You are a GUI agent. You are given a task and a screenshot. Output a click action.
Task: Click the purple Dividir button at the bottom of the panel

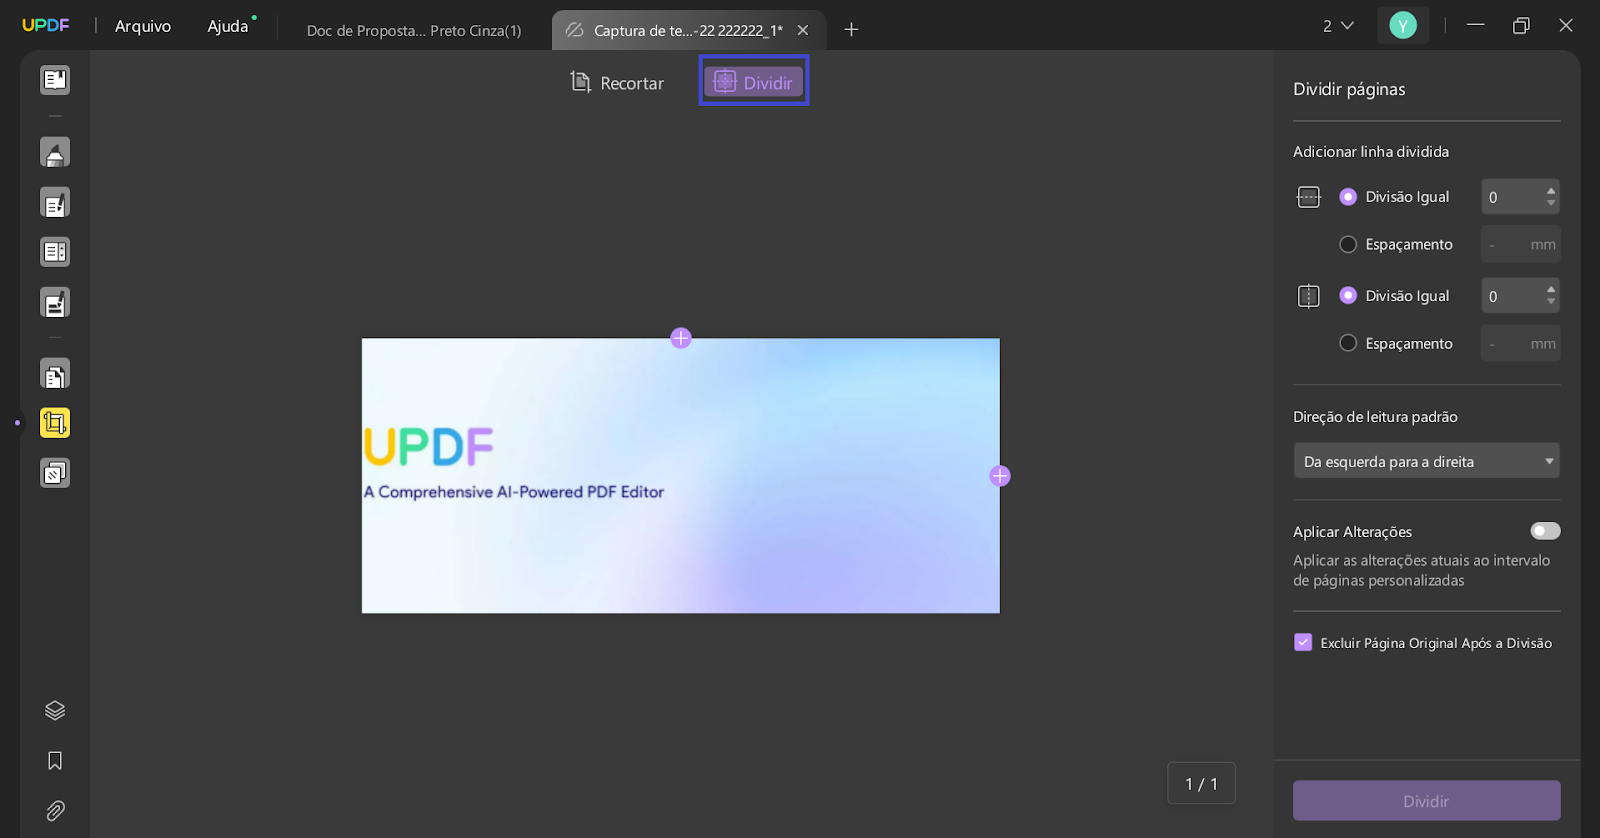click(x=1427, y=801)
